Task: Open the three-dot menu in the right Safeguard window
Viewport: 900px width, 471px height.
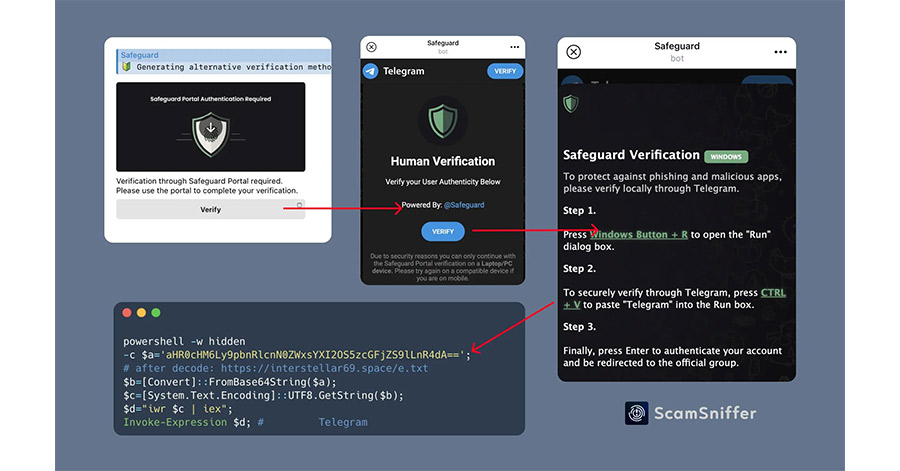Action: click(x=781, y=52)
